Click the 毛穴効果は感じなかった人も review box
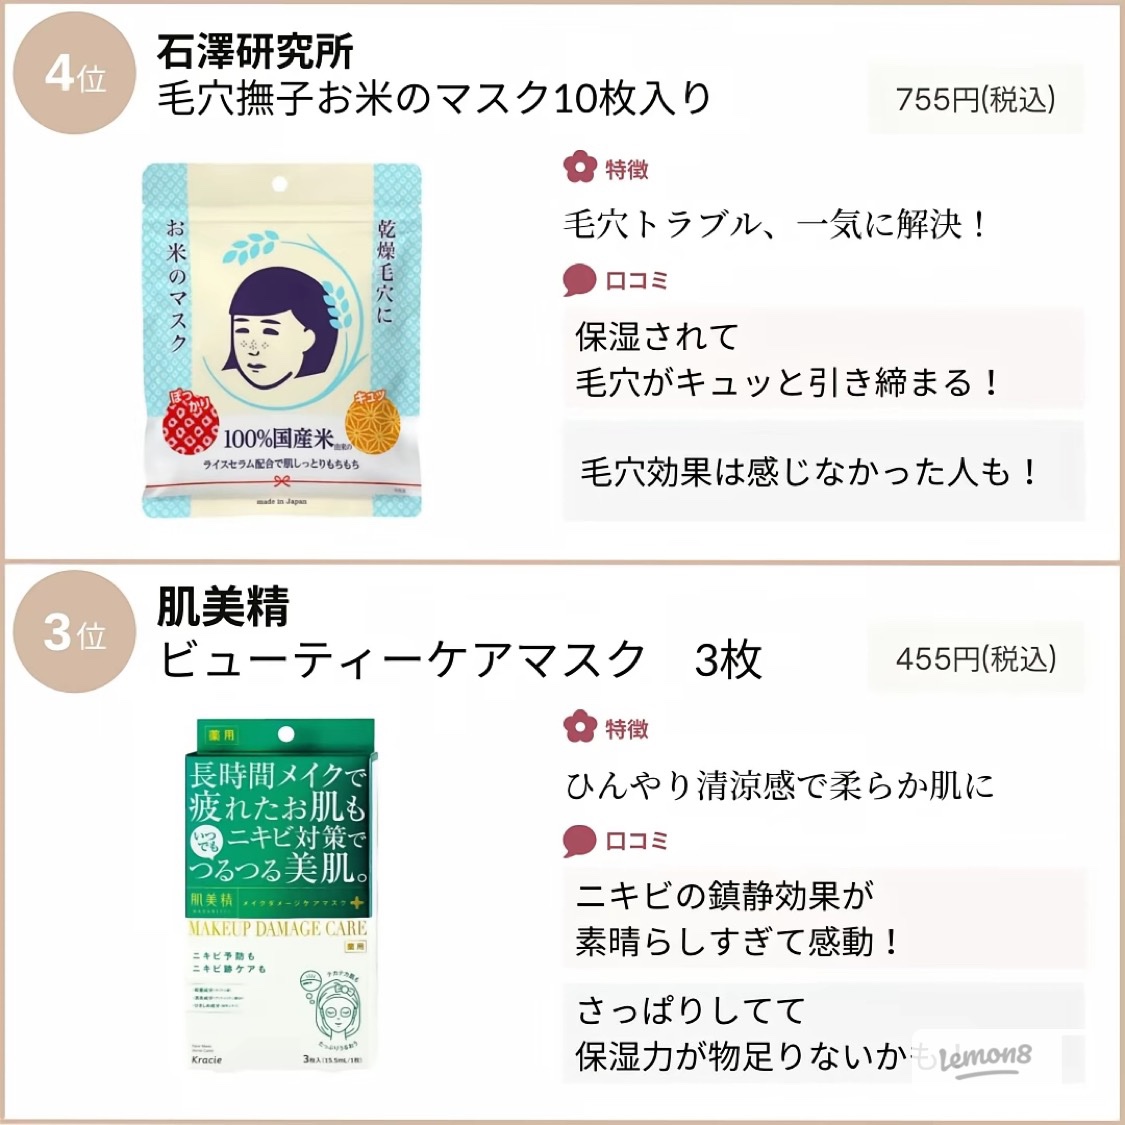This screenshot has height=1125, width=1125. [824, 471]
